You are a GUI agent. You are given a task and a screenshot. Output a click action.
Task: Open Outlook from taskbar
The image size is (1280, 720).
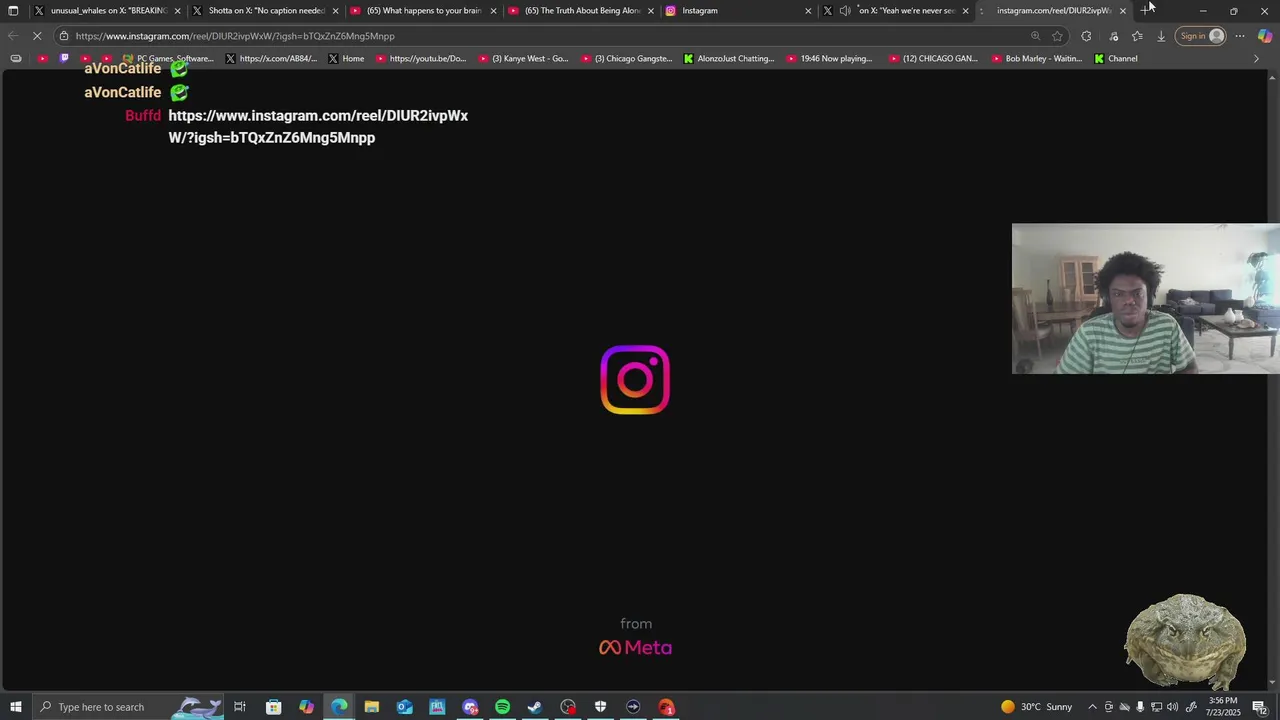(x=404, y=707)
